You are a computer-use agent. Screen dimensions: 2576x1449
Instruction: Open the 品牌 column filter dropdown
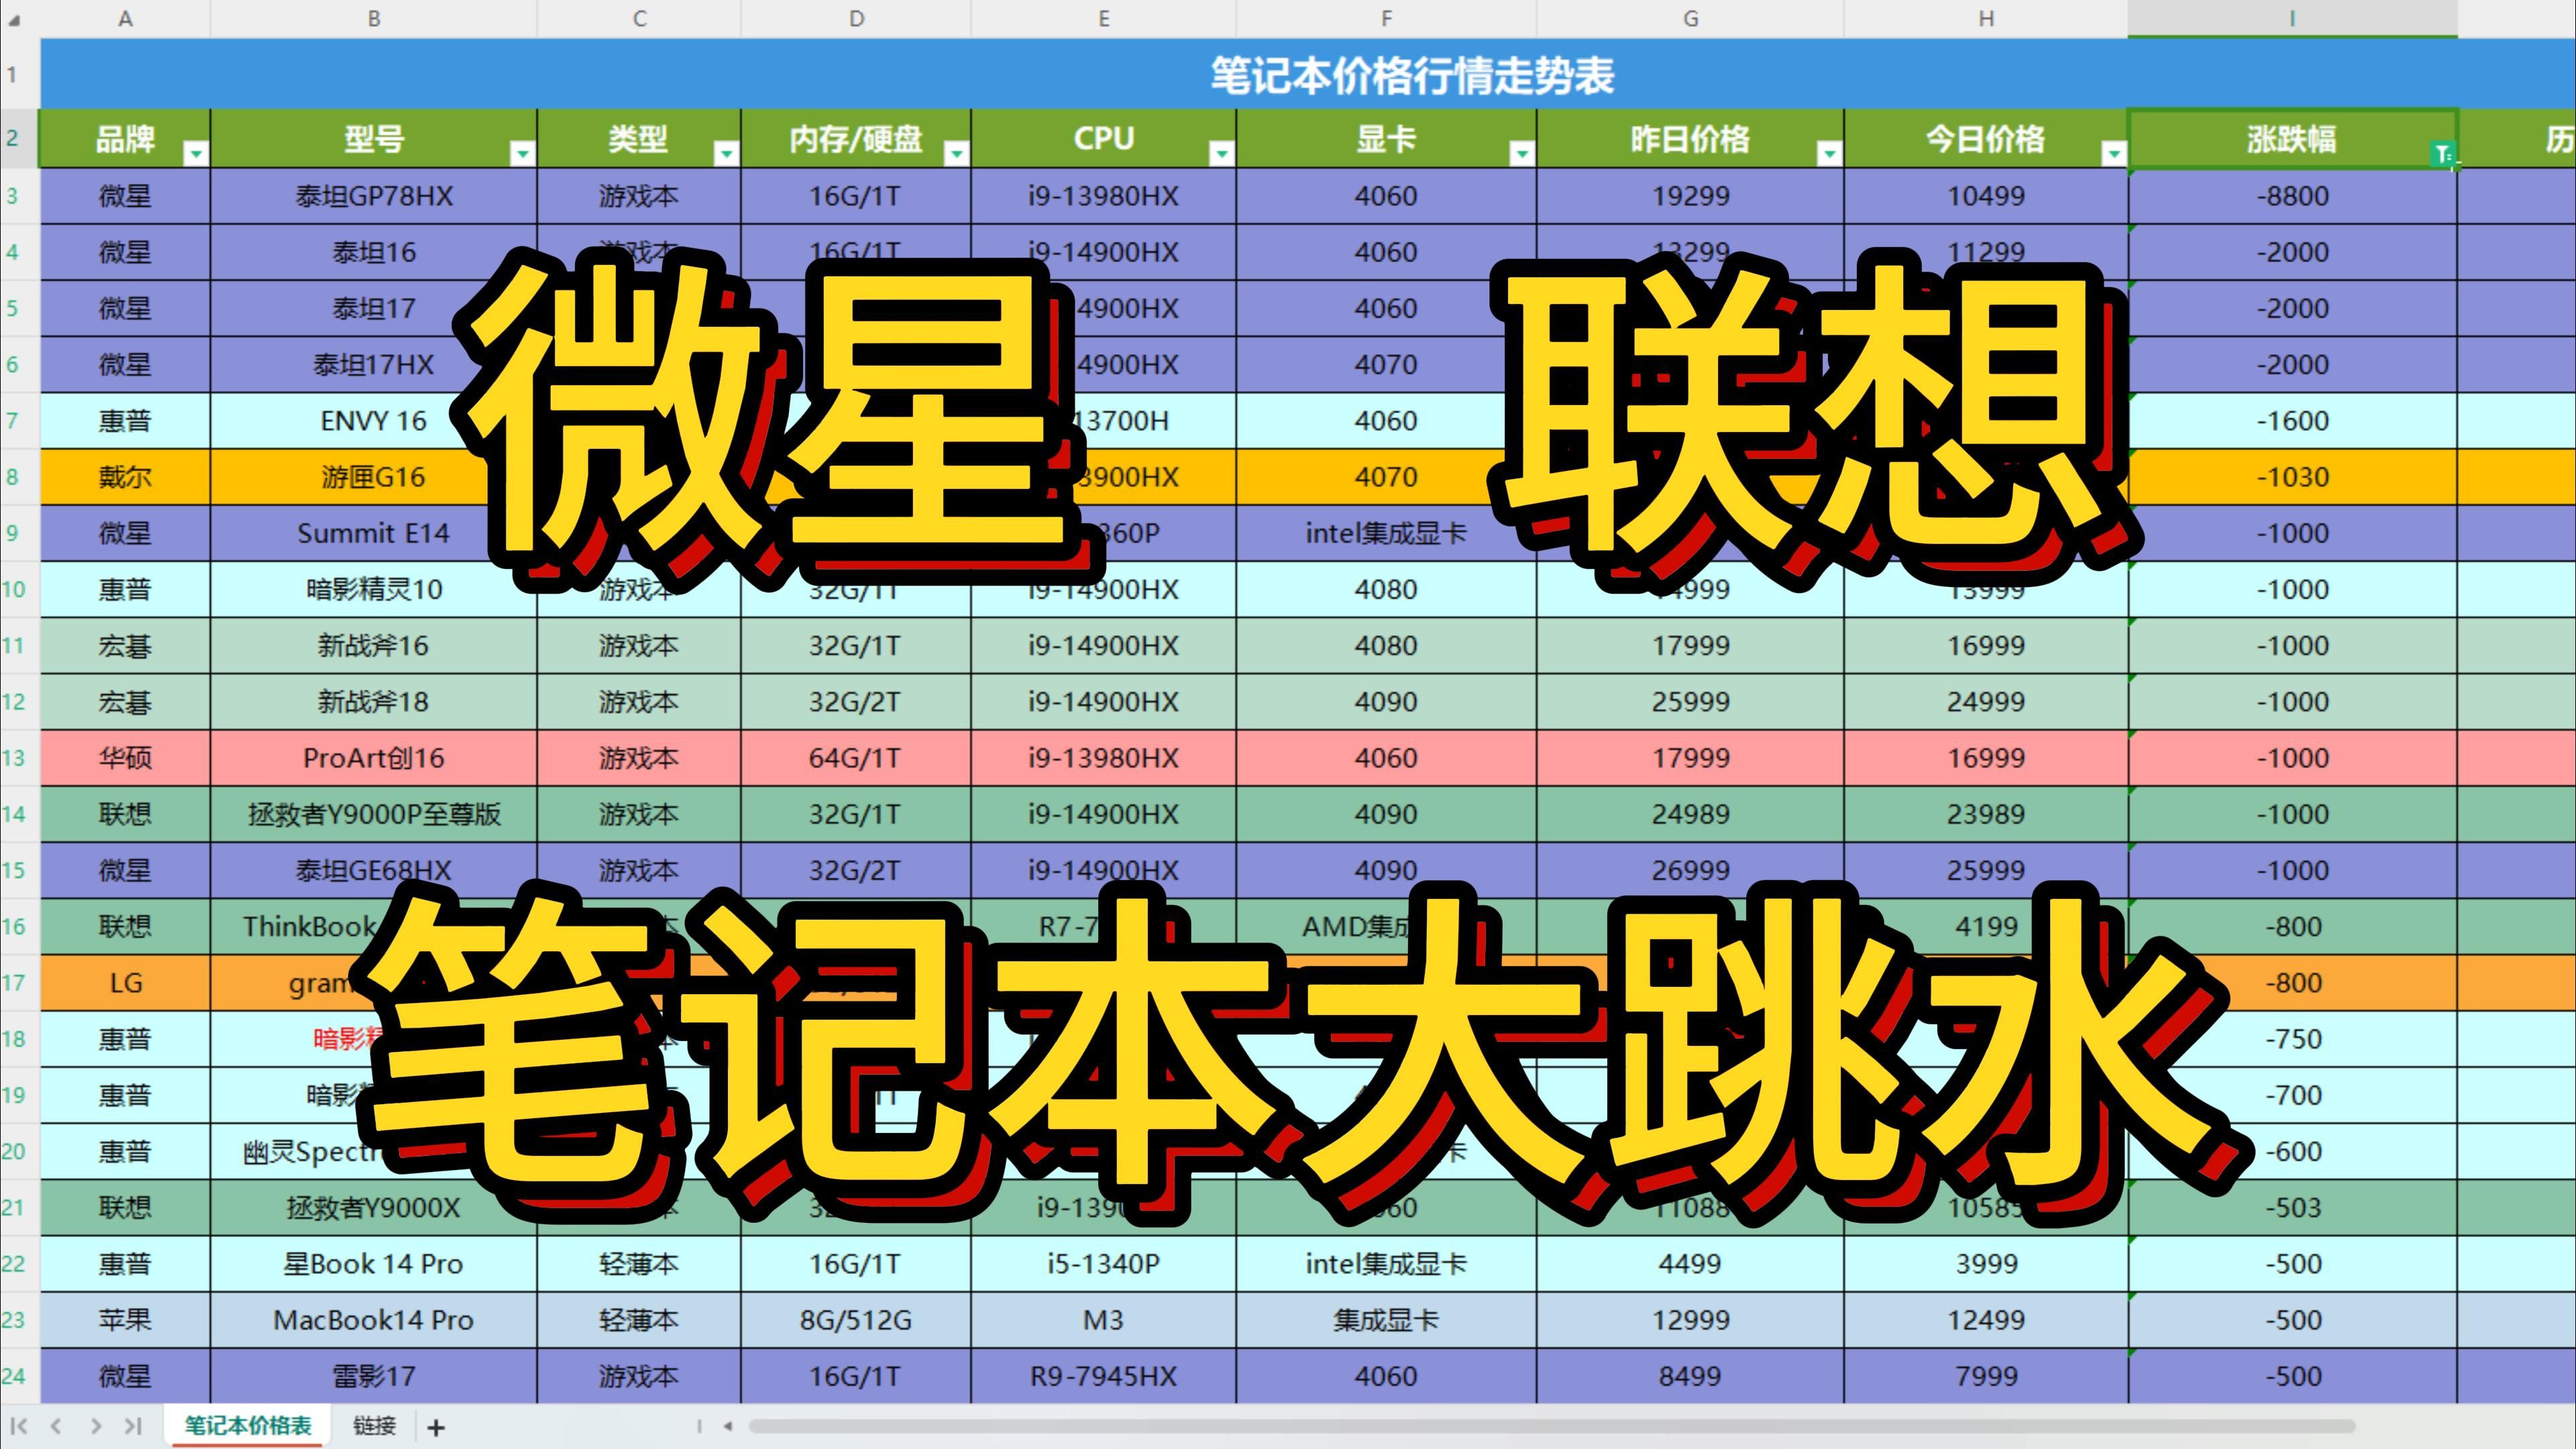[196, 153]
